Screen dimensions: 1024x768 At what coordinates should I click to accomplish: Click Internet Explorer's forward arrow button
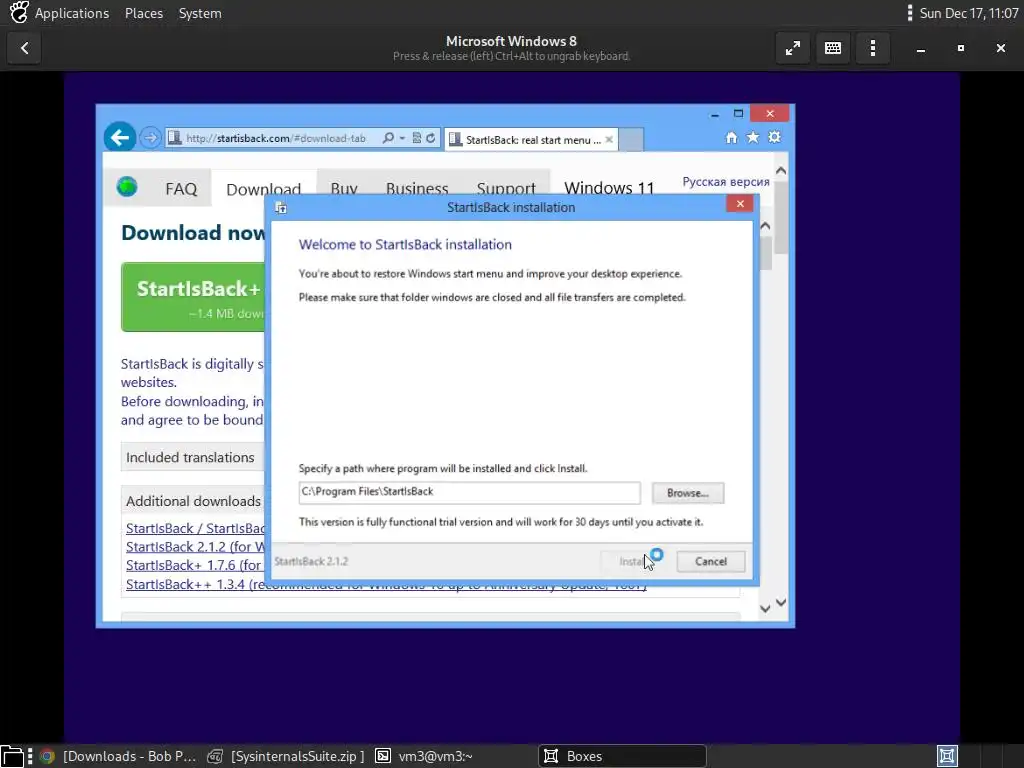click(x=150, y=138)
